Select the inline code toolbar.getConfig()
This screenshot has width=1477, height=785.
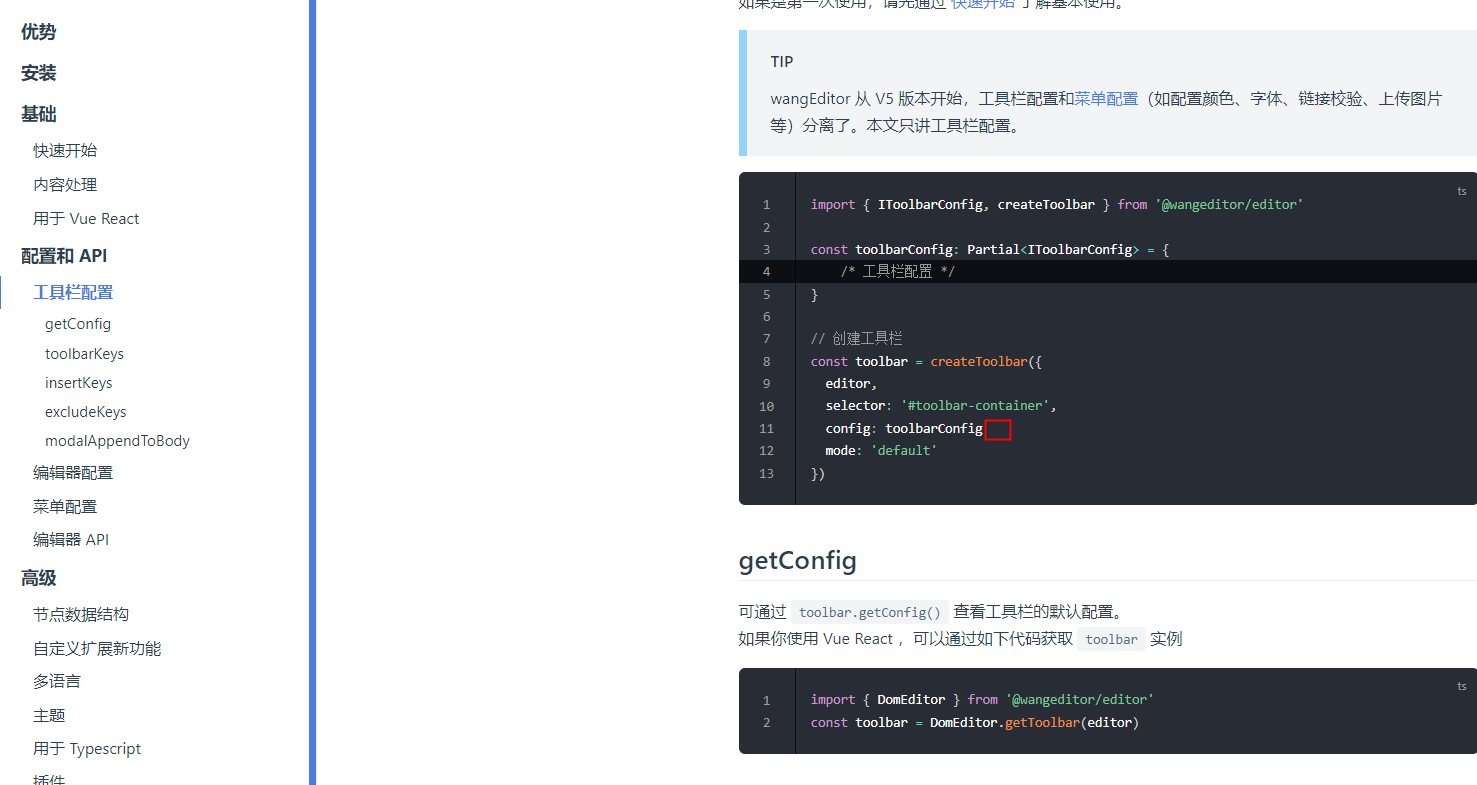(870, 611)
